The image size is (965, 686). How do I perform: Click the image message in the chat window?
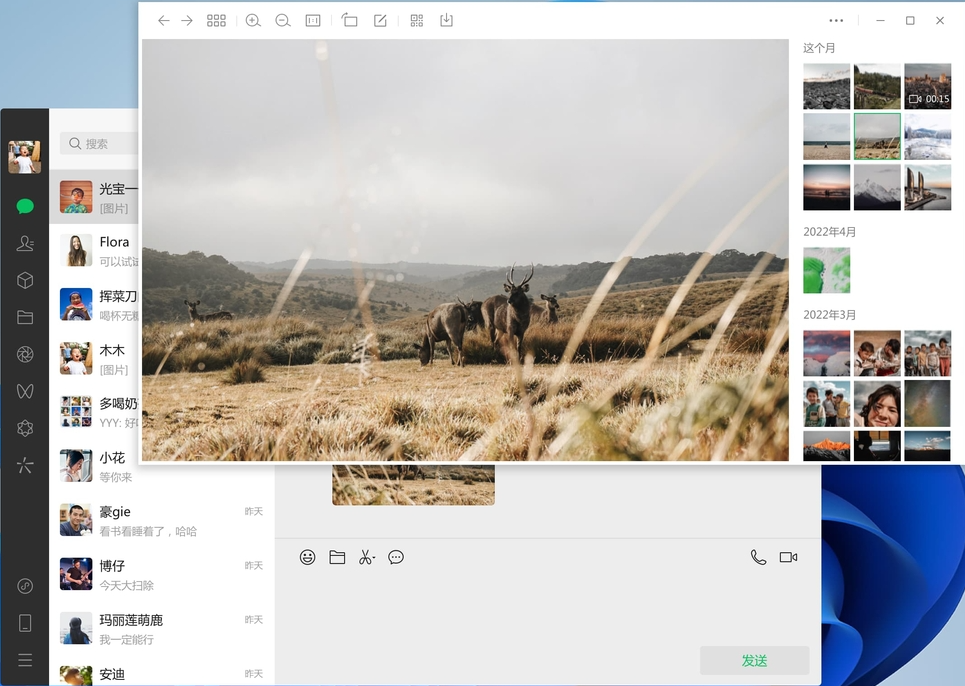click(x=414, y=485)
